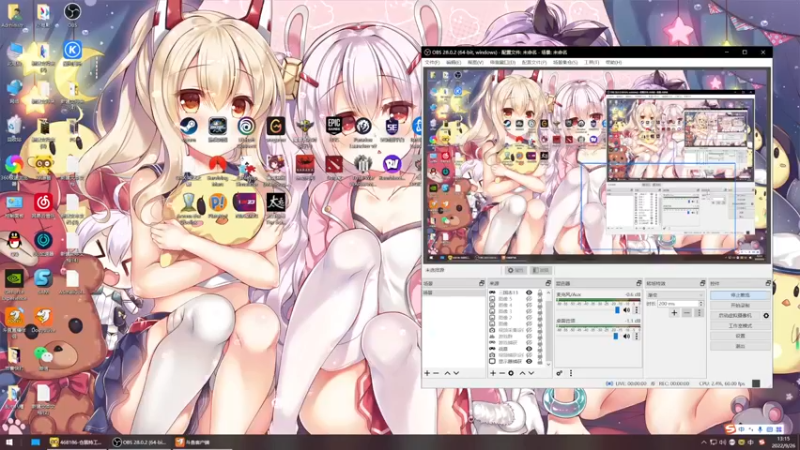Open Steam desktop shortcut

pos(188,130)
